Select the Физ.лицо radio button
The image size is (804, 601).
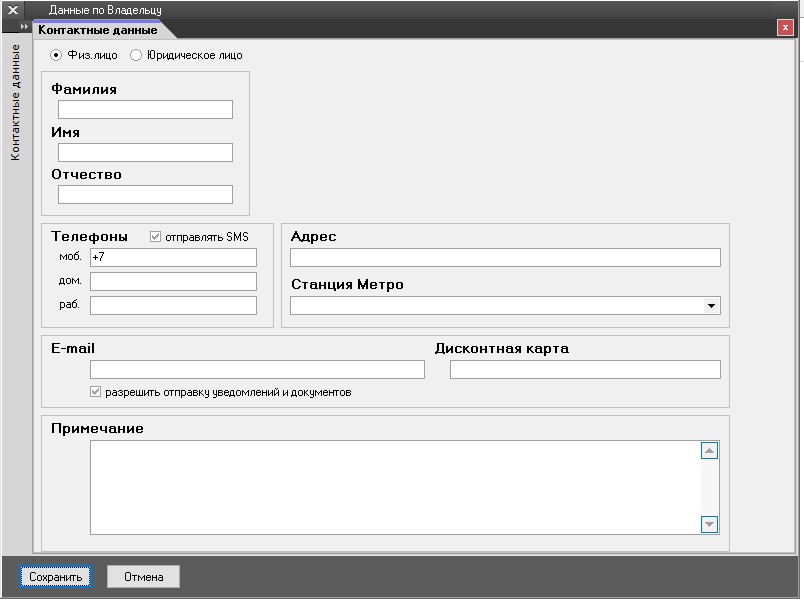point(56,55)
